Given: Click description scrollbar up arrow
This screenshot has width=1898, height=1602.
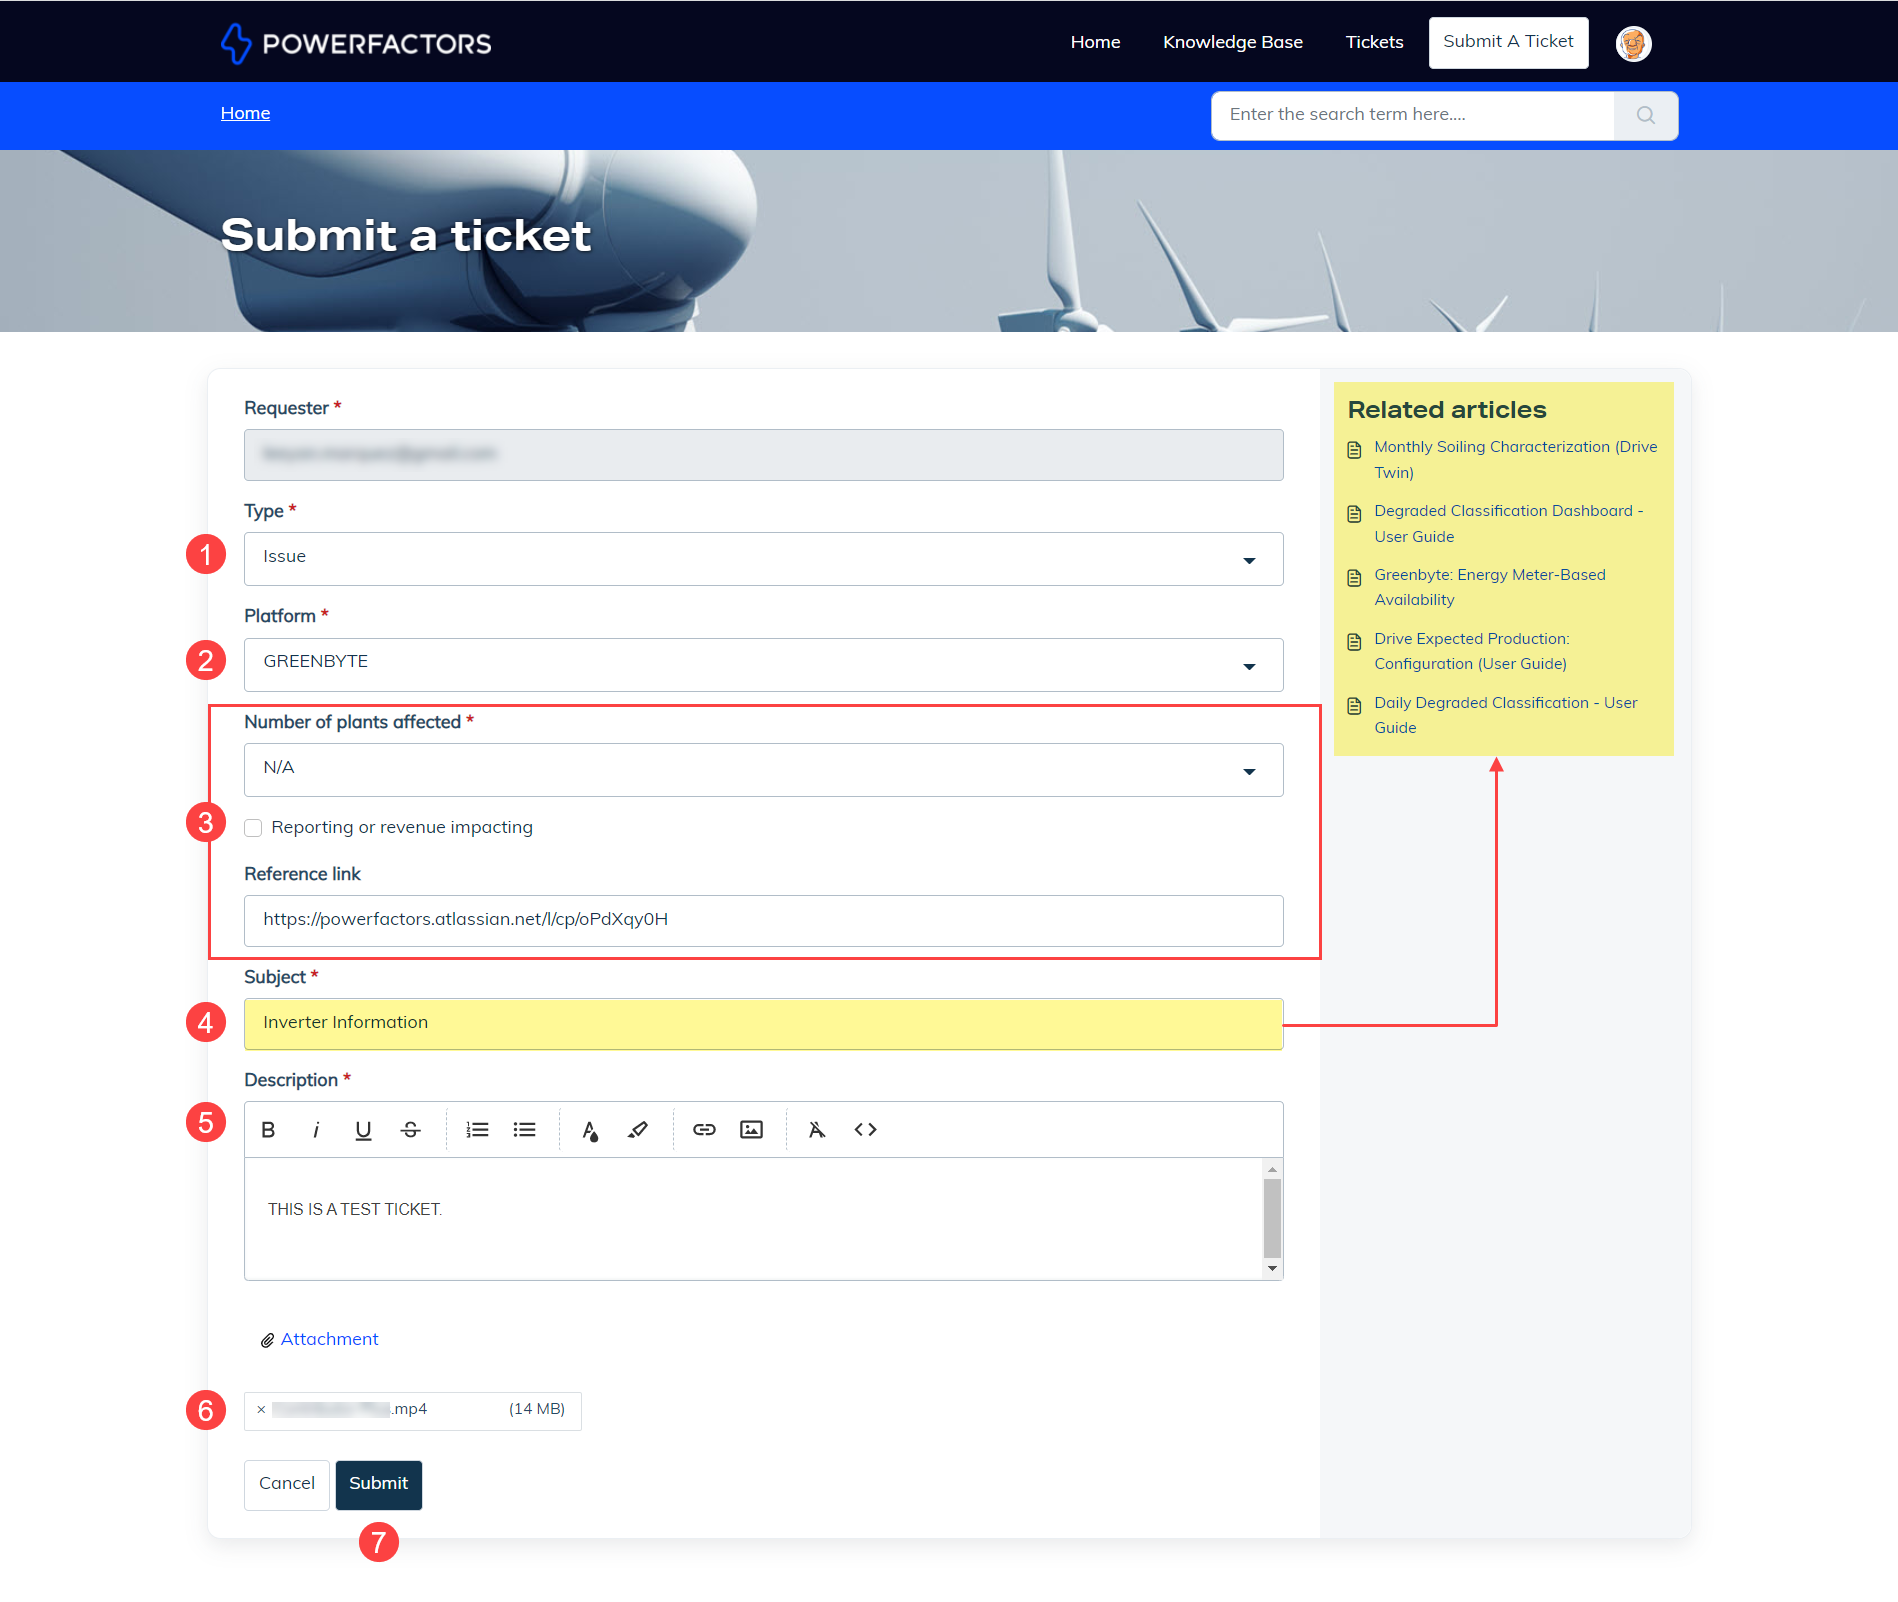Looking at the screenshot, I should click(1272, 1169).
